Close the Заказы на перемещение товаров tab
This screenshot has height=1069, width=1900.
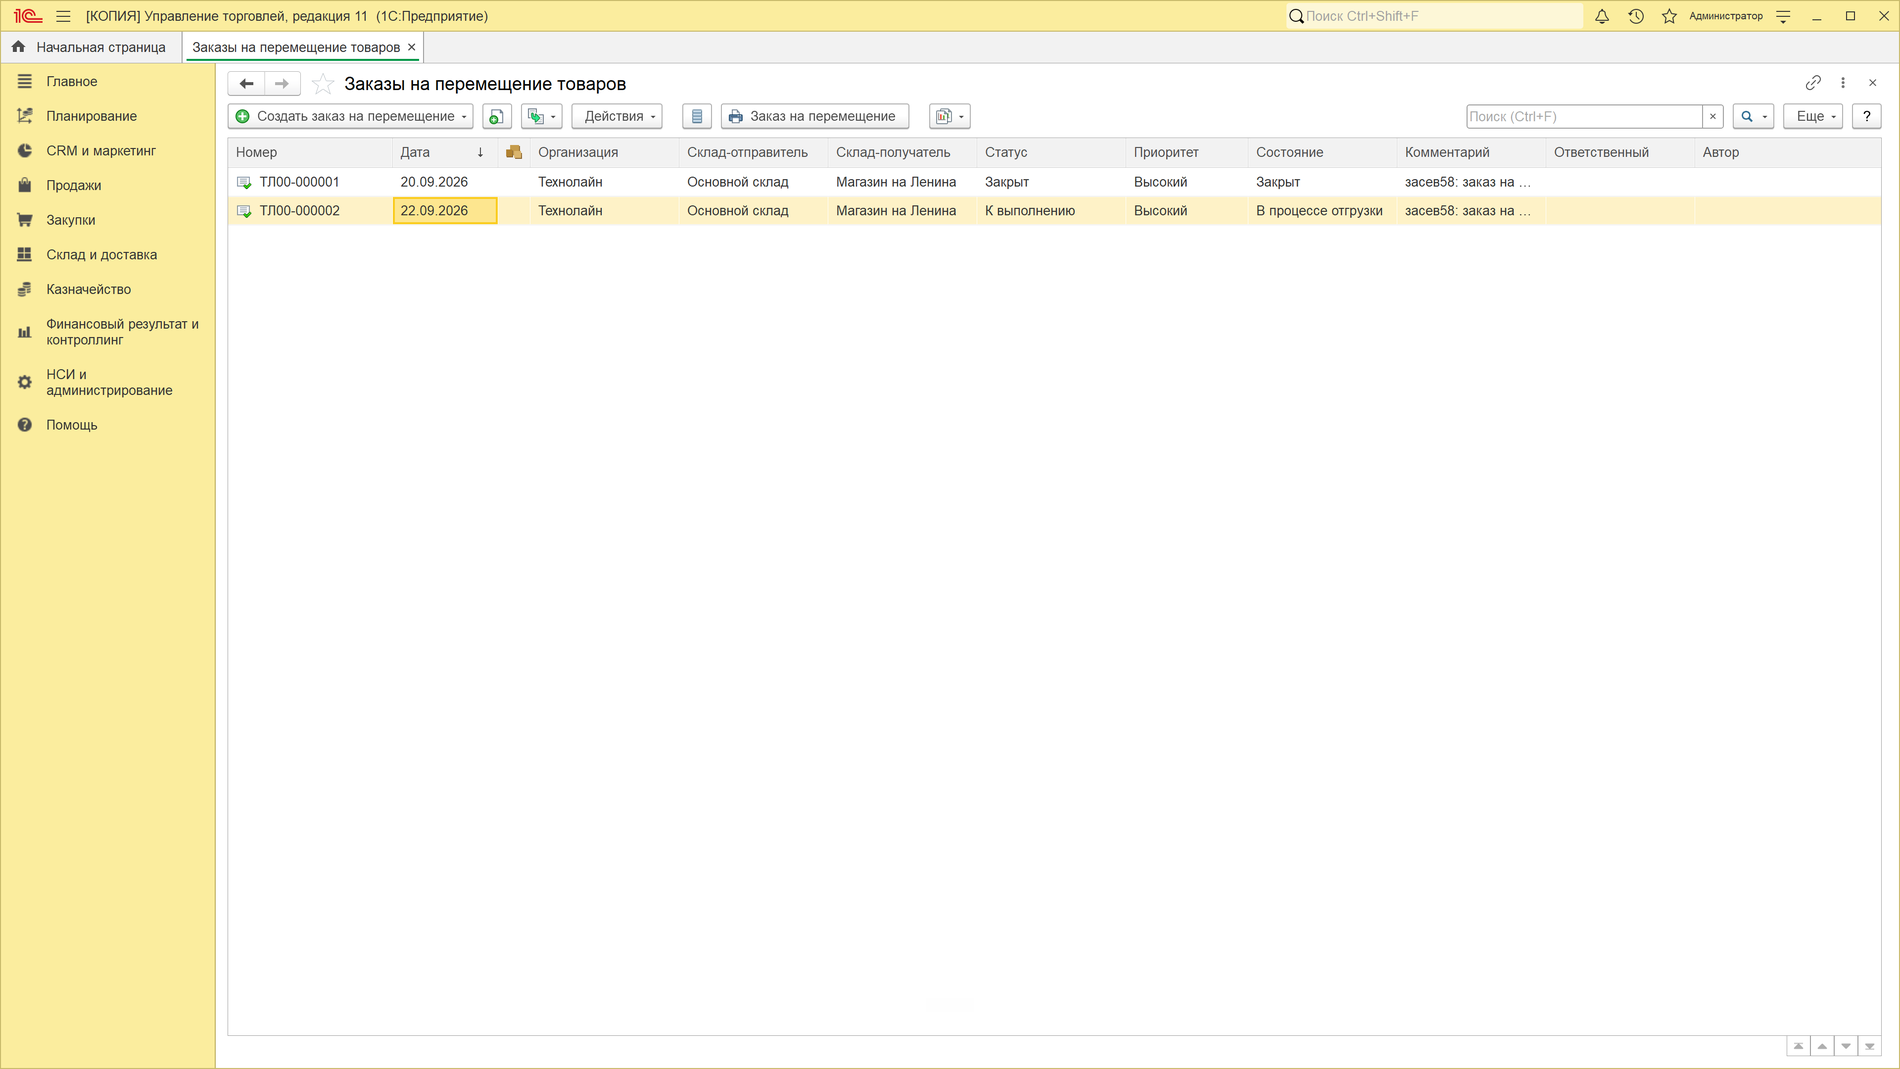(x=411, y=47)
